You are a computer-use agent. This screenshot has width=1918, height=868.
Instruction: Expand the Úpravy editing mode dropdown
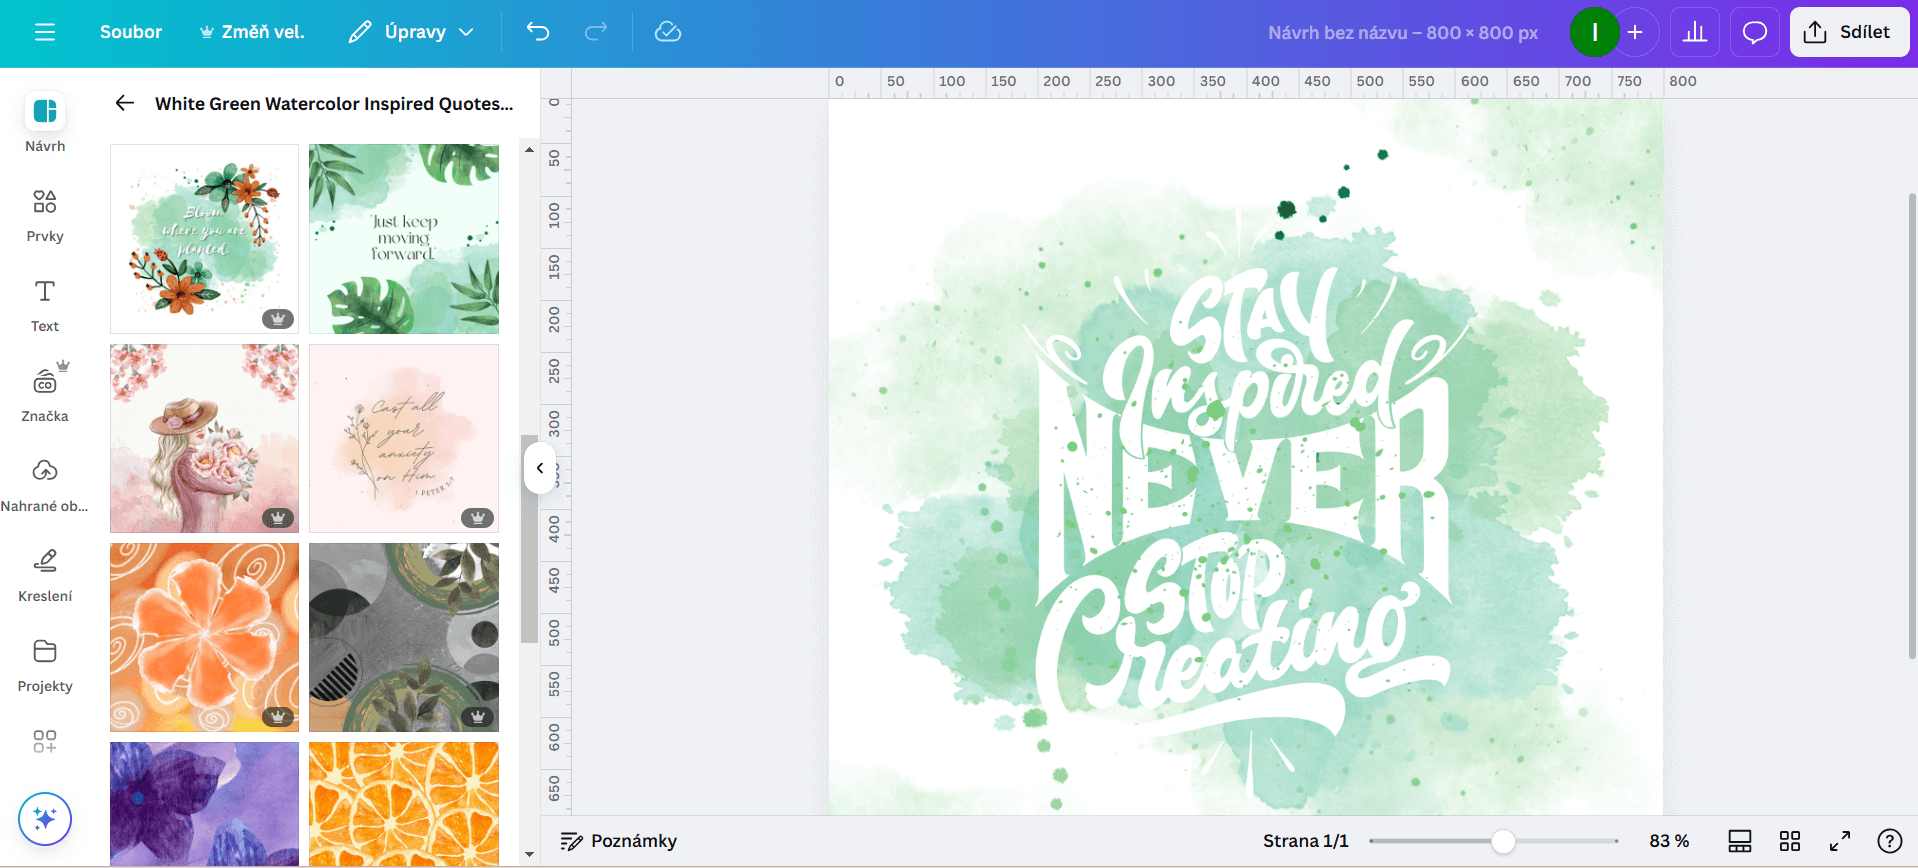[x=411, y=32]
